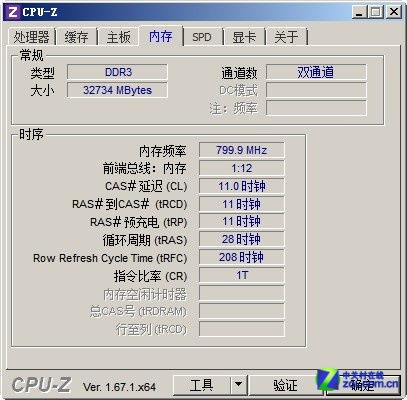Screen dimensions: 407x400
Task: Expand the 工具 dropdown arrow
Action: 238,385
